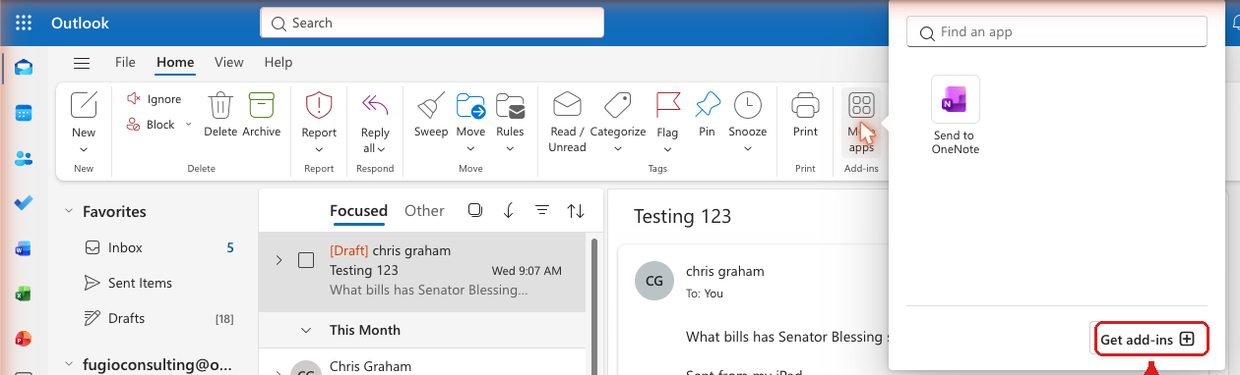This screenshot has width=1240, height=375.
Task: Switch to the Other inbox tab
Action: [x=424, y=210]
